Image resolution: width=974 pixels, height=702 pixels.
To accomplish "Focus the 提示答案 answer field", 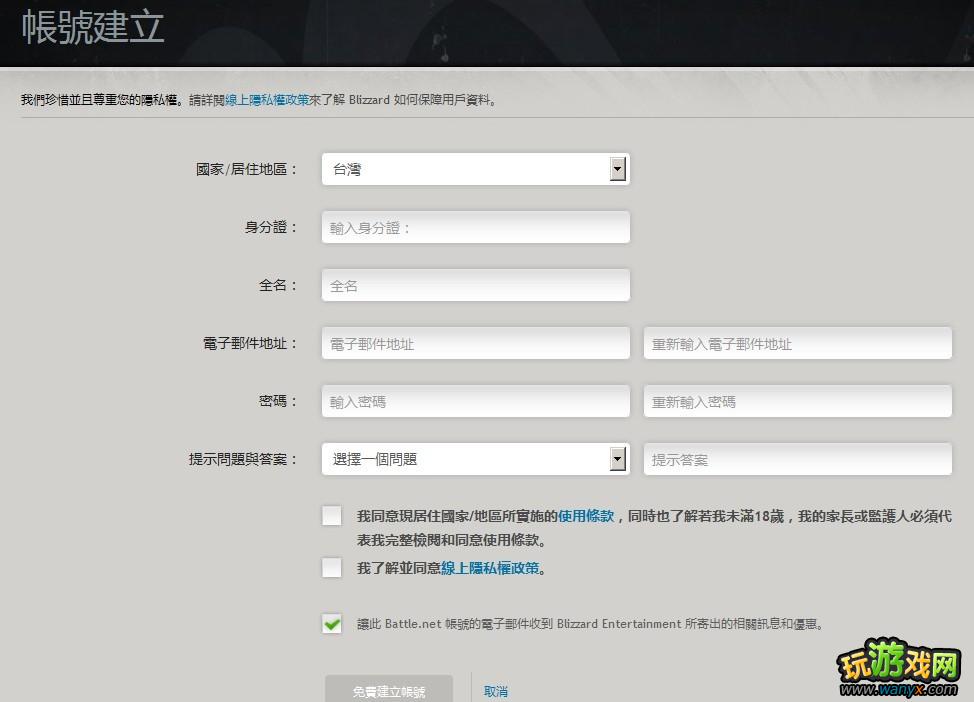I will point(798,459).
